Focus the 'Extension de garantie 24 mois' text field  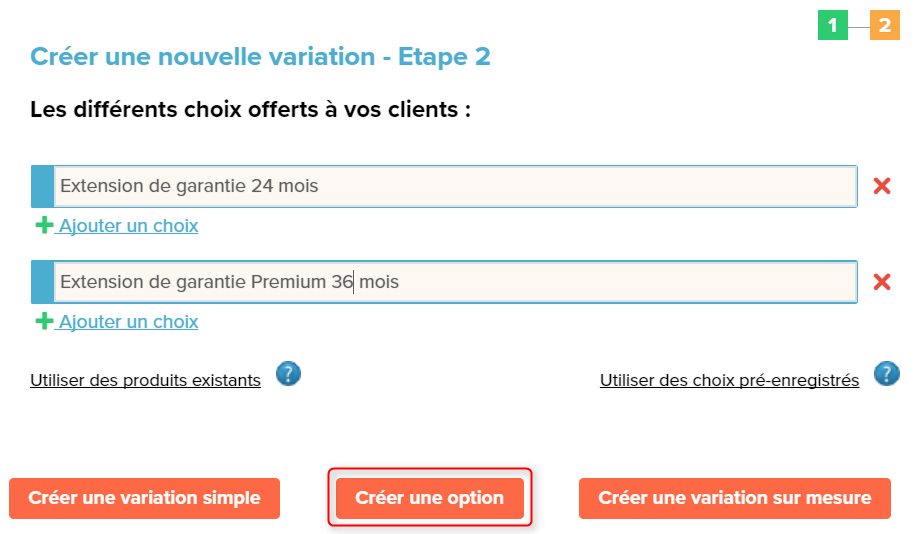click(x=455, y=186)
